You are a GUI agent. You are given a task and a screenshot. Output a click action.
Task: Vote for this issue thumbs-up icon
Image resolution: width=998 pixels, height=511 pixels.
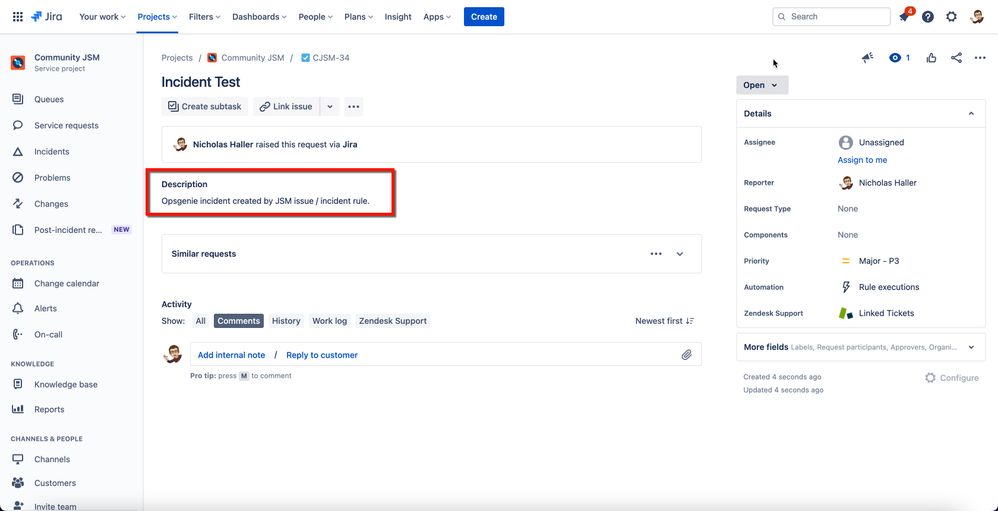tap(931, 58)
